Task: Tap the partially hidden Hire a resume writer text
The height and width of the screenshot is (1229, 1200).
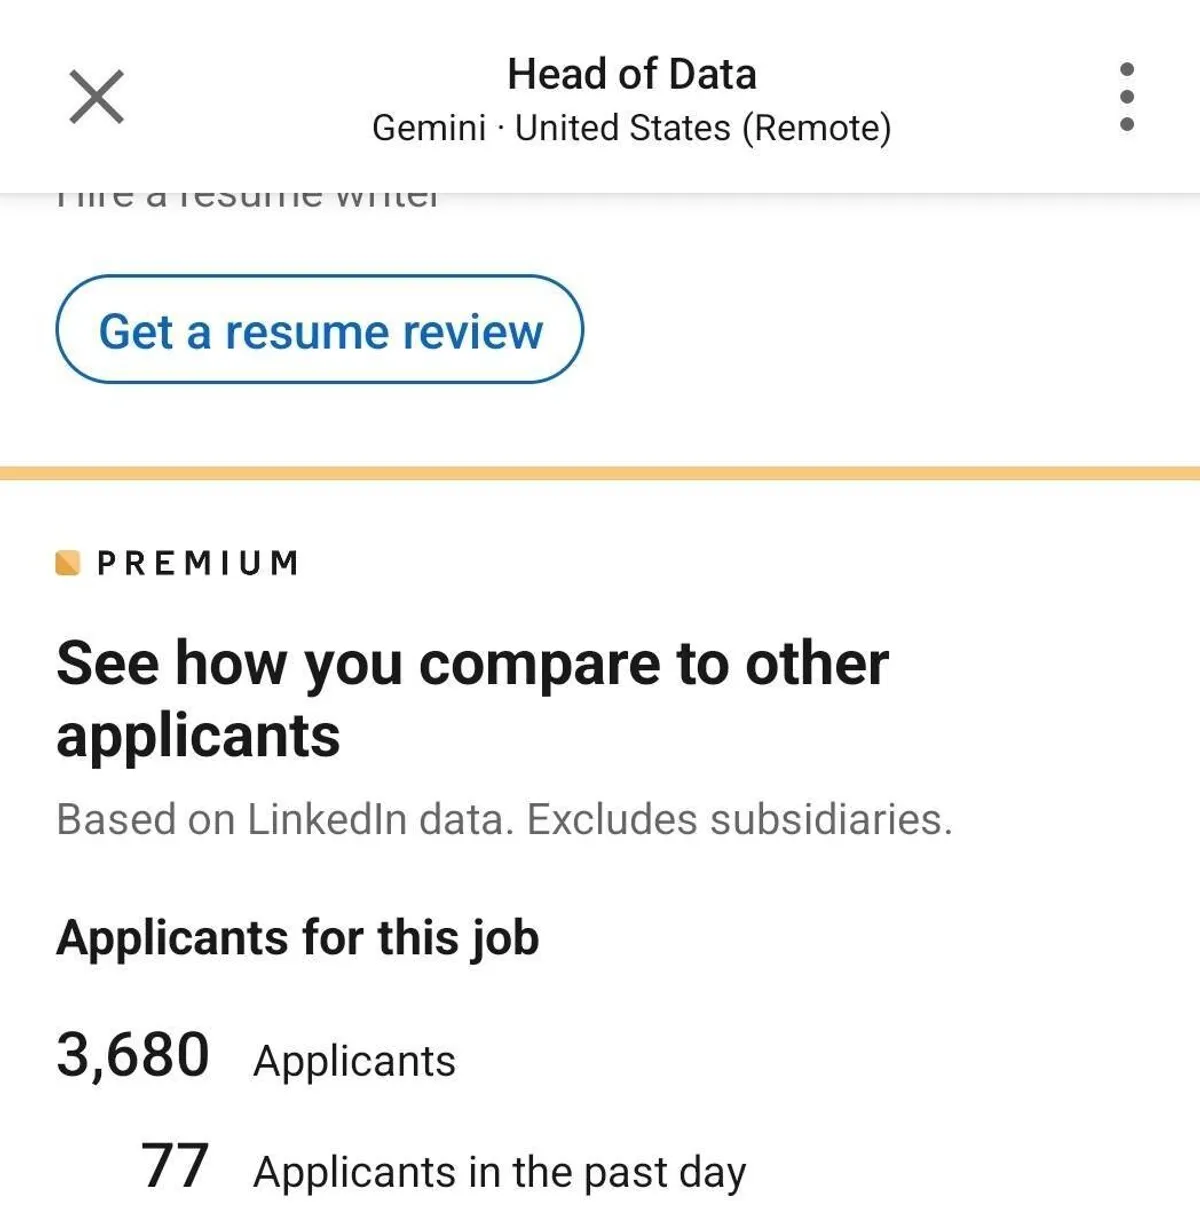Action: point(248,199)
